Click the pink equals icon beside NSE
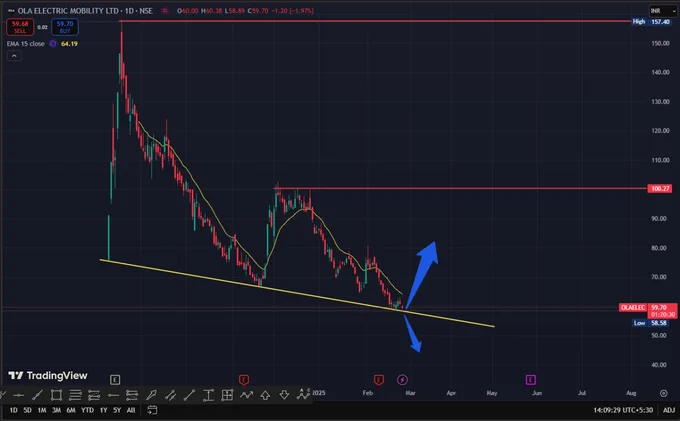 165,11
